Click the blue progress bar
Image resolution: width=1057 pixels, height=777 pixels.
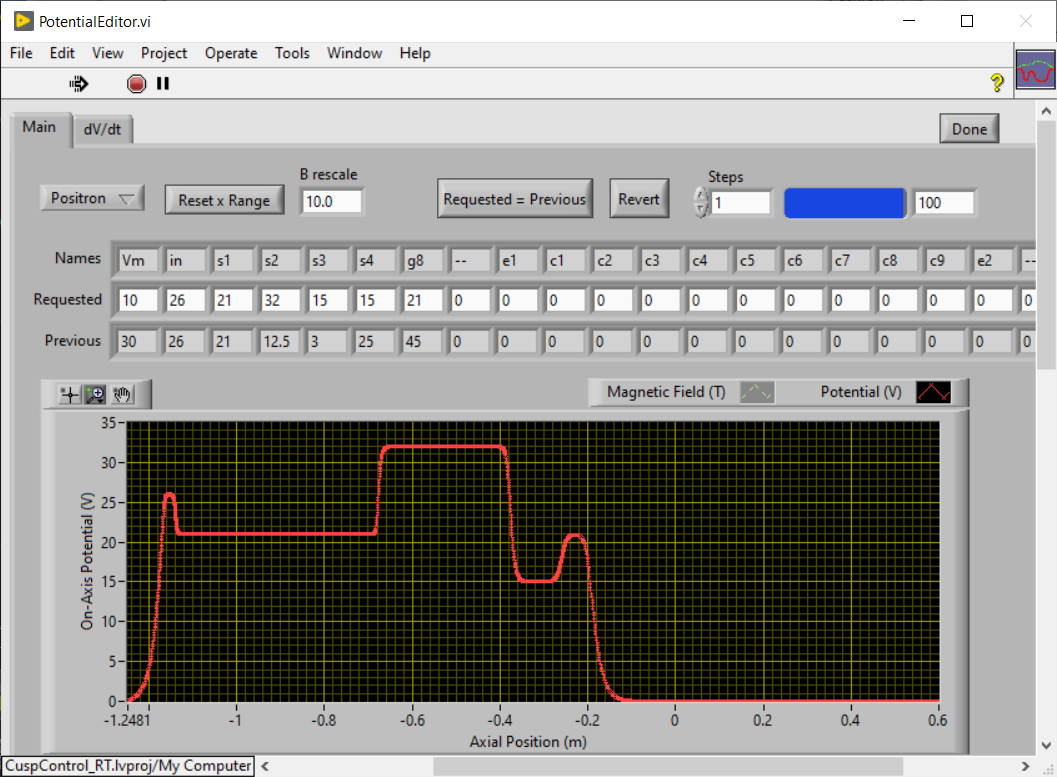(845, 203)
